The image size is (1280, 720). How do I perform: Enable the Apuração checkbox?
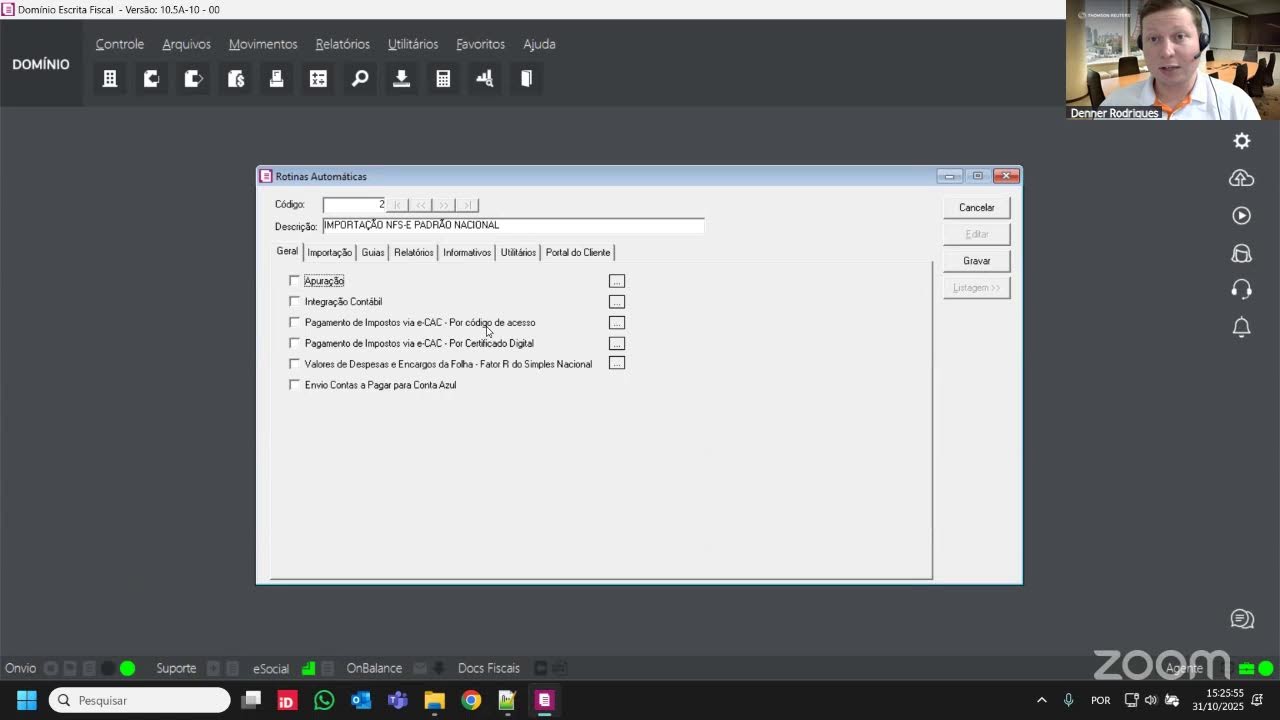[x=294, y=280]
